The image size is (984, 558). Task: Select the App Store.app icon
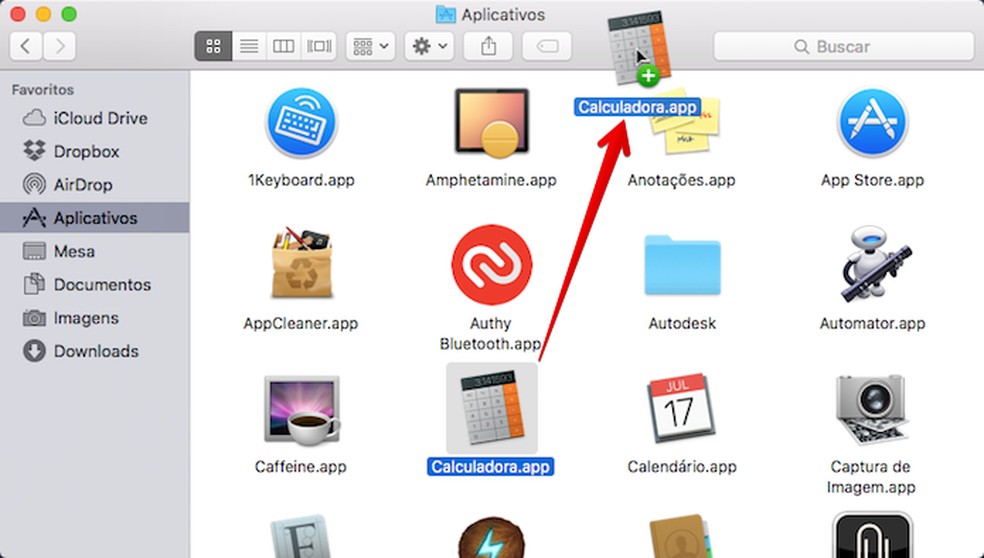pyautogui.click(x=872, y=122)
